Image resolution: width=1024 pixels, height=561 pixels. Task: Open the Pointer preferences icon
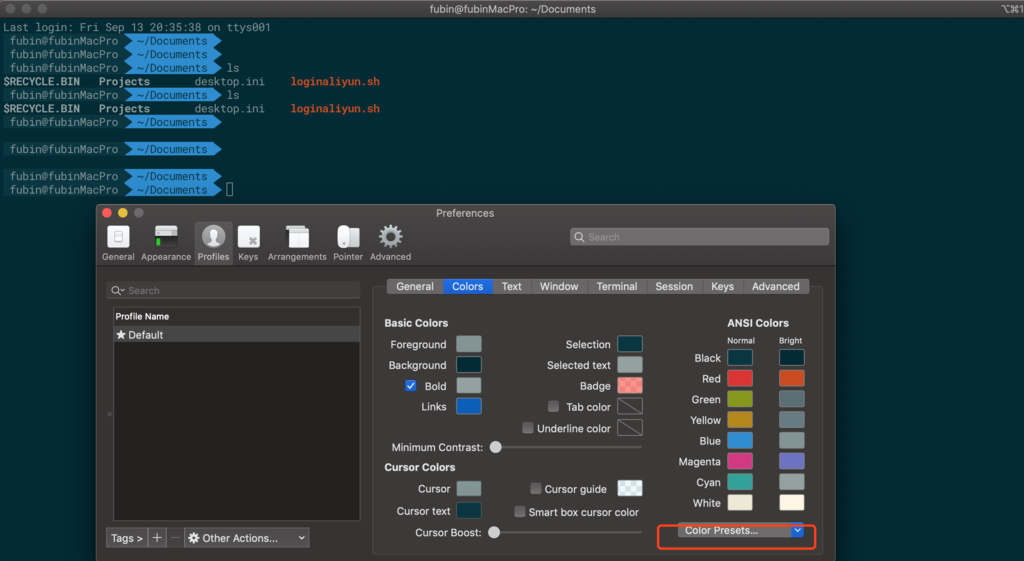click(348, 241)
